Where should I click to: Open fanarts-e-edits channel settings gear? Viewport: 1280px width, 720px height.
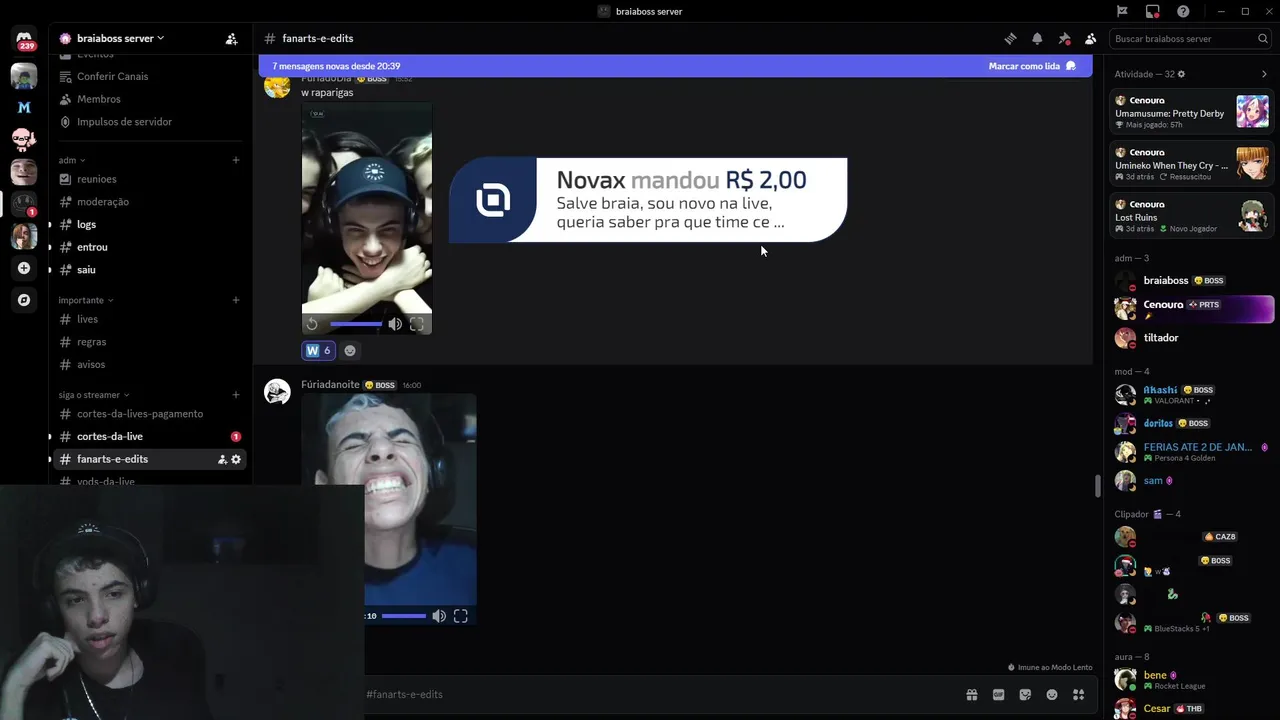[x=236, y=459]
